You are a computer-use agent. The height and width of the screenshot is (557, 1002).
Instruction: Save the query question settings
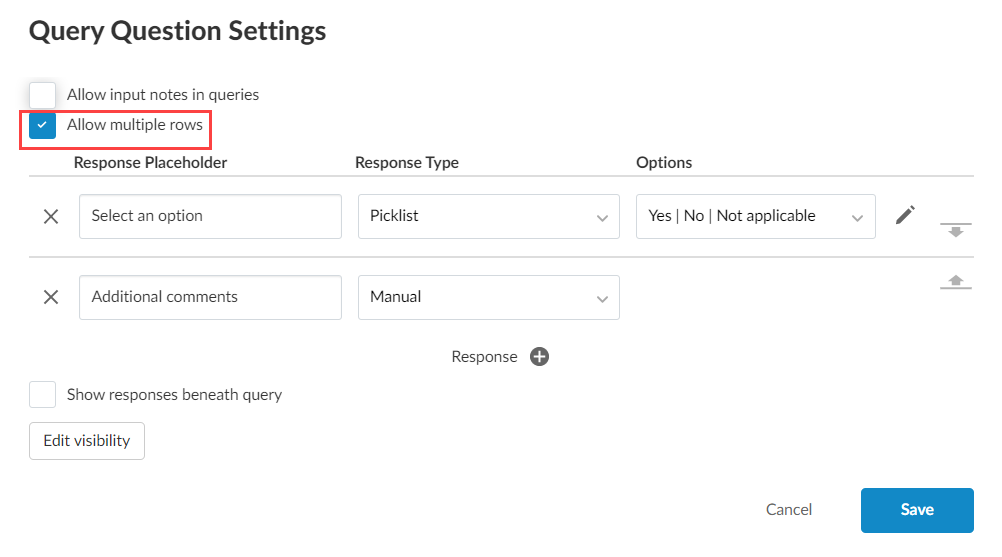tap(916, 510)
